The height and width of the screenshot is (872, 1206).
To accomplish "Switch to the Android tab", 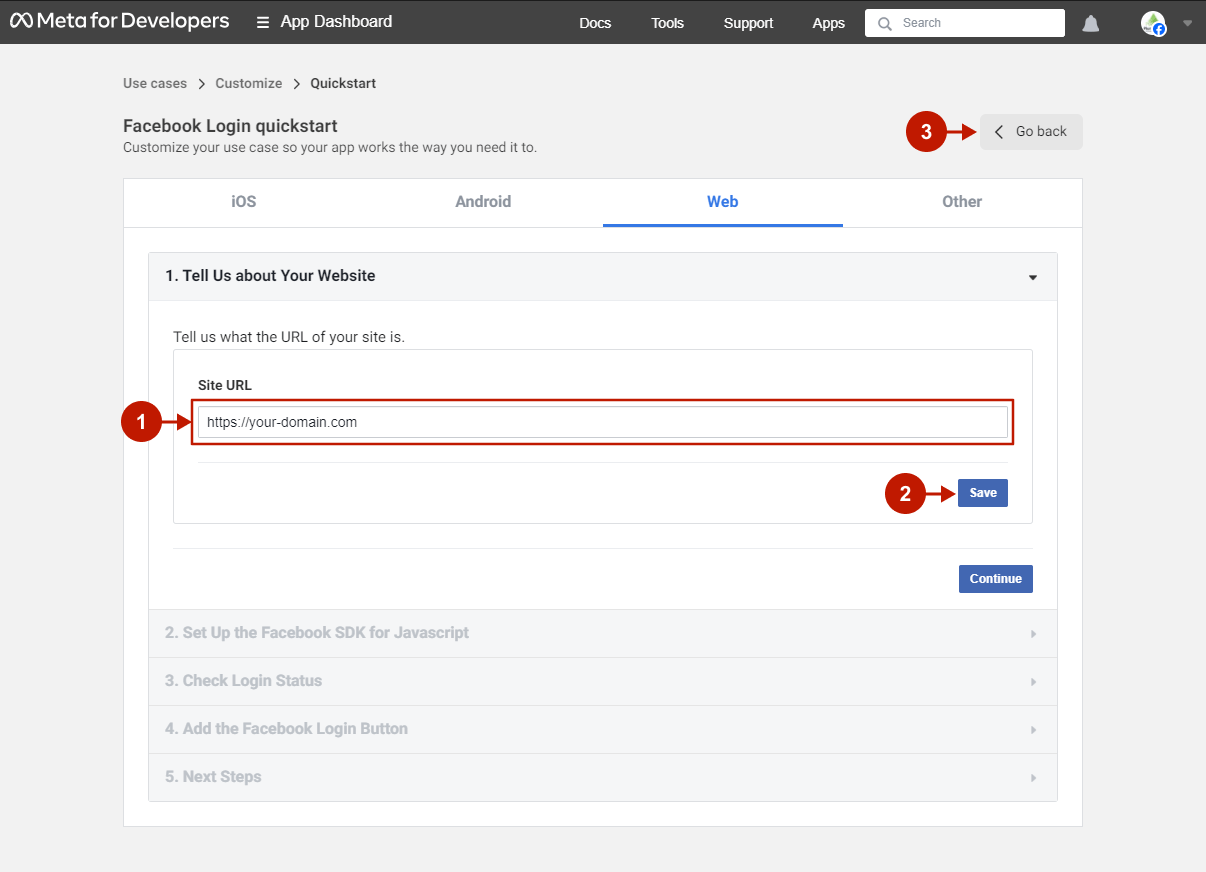I will 483,202.
